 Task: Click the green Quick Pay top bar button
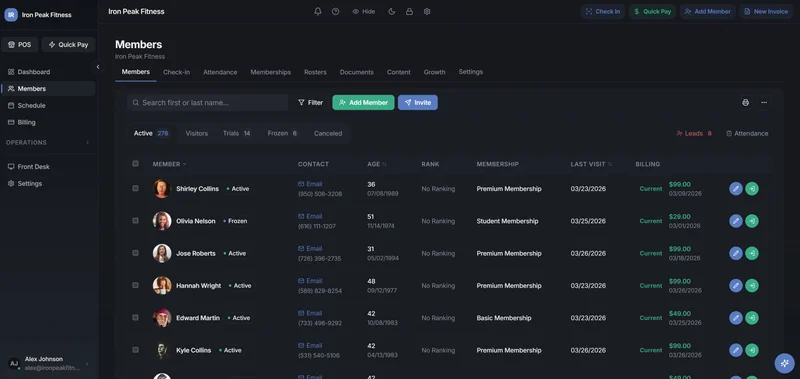[x=652, y=11]
